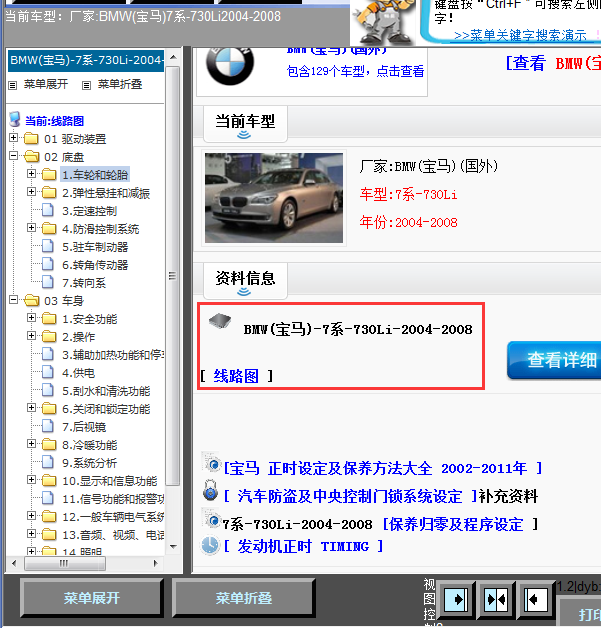Click the 菜单展开 list icon at top
This screenshot has width=601, height=628.
(13, 85)
